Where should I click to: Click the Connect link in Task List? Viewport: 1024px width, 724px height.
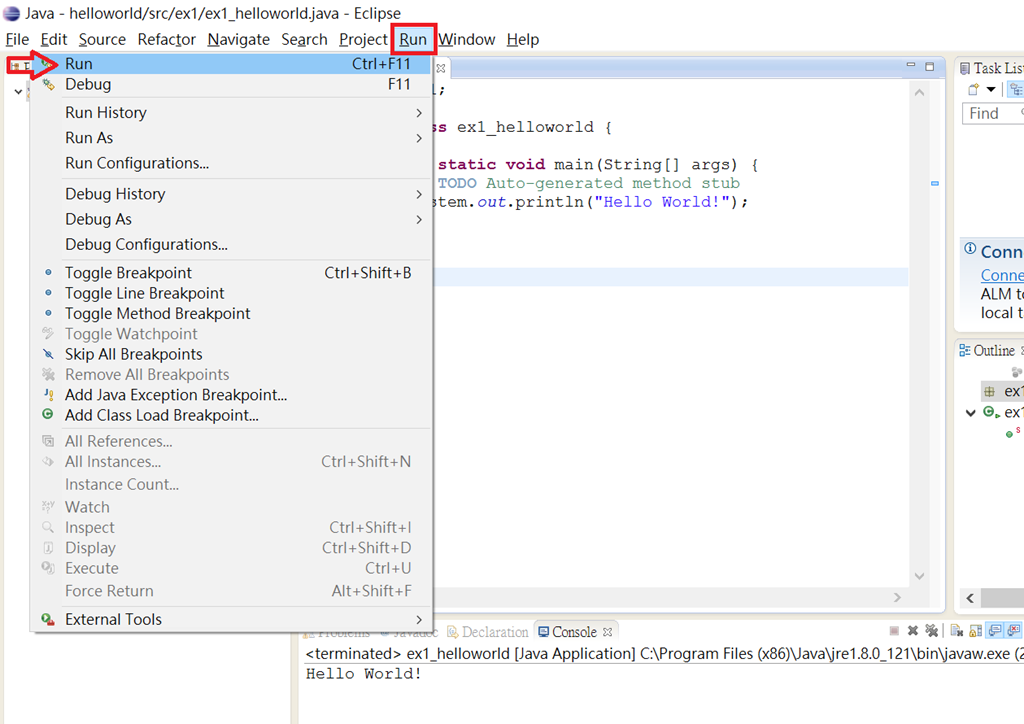pyautogui.click(x=1002, y=275)
